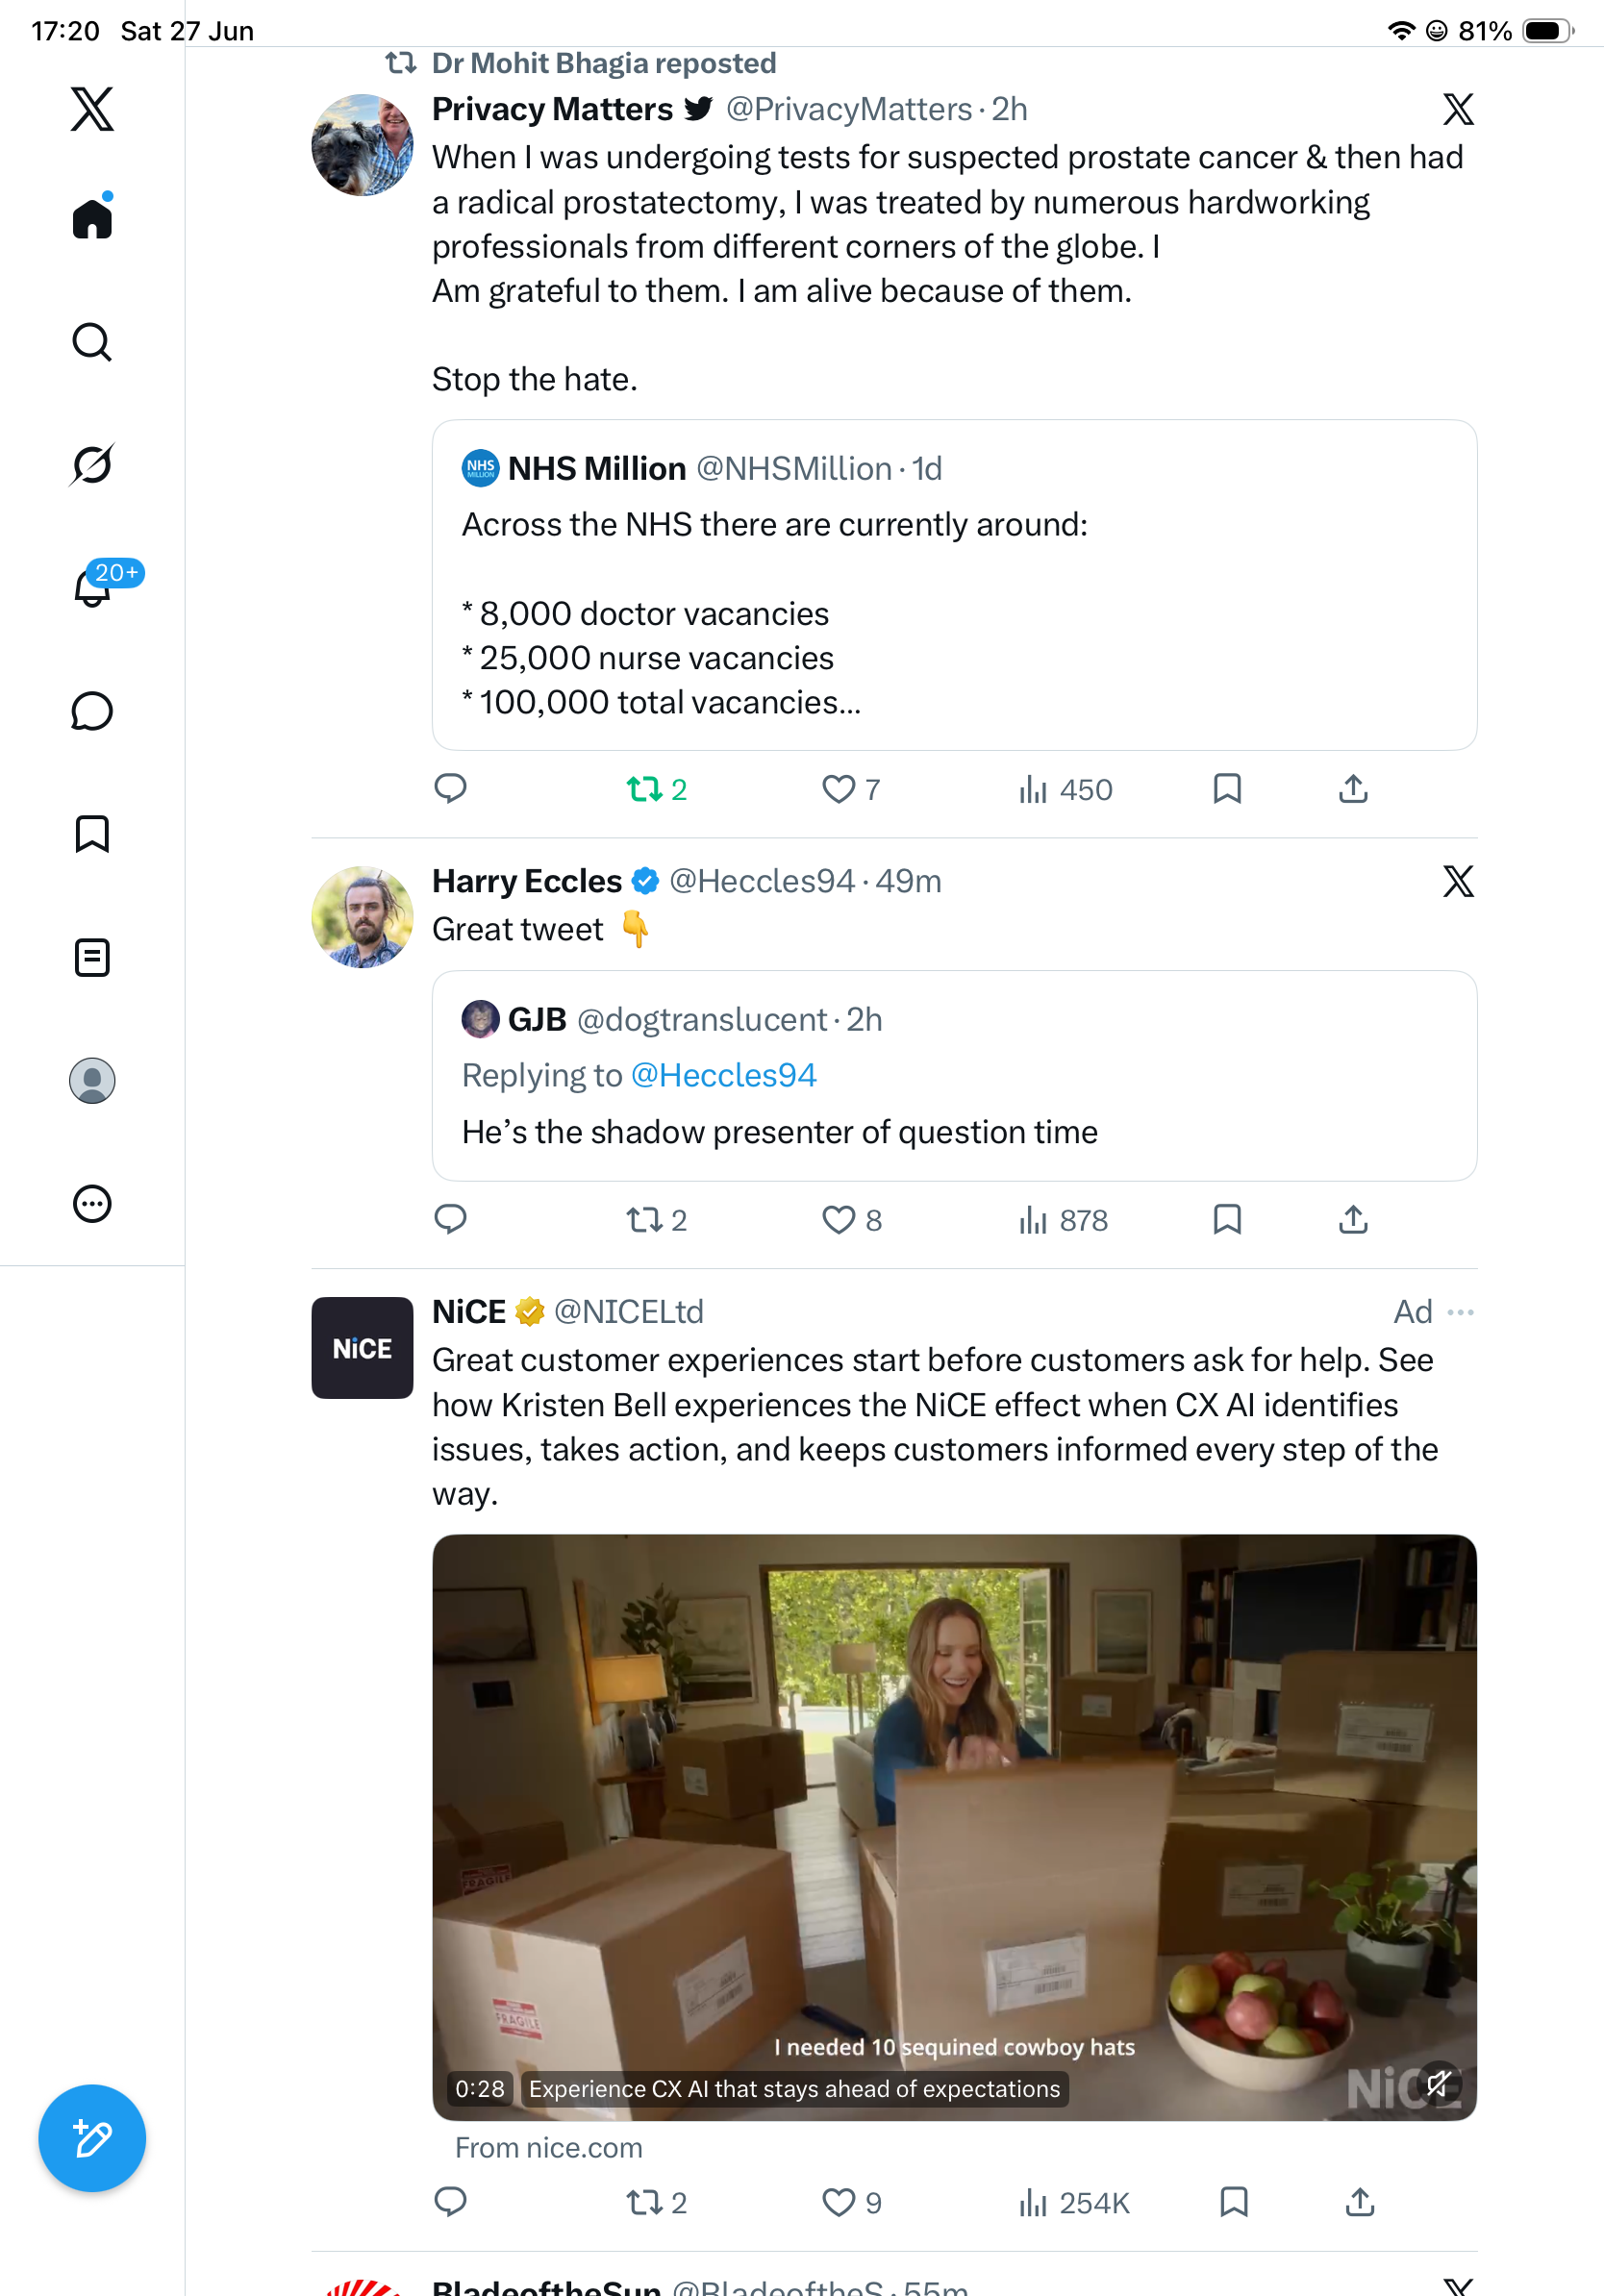1604x2296 pixels.
Task: Open the More menu circle in sidebar
Action: [x=92, y=1203]
